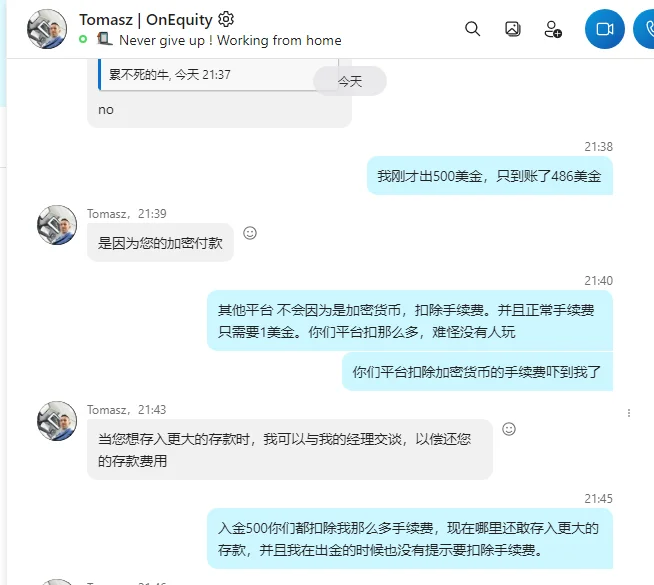This screenshot has width=654, height=585.
Task: Open Tomasz profile picture in header
Action: [x=47, y=29]
